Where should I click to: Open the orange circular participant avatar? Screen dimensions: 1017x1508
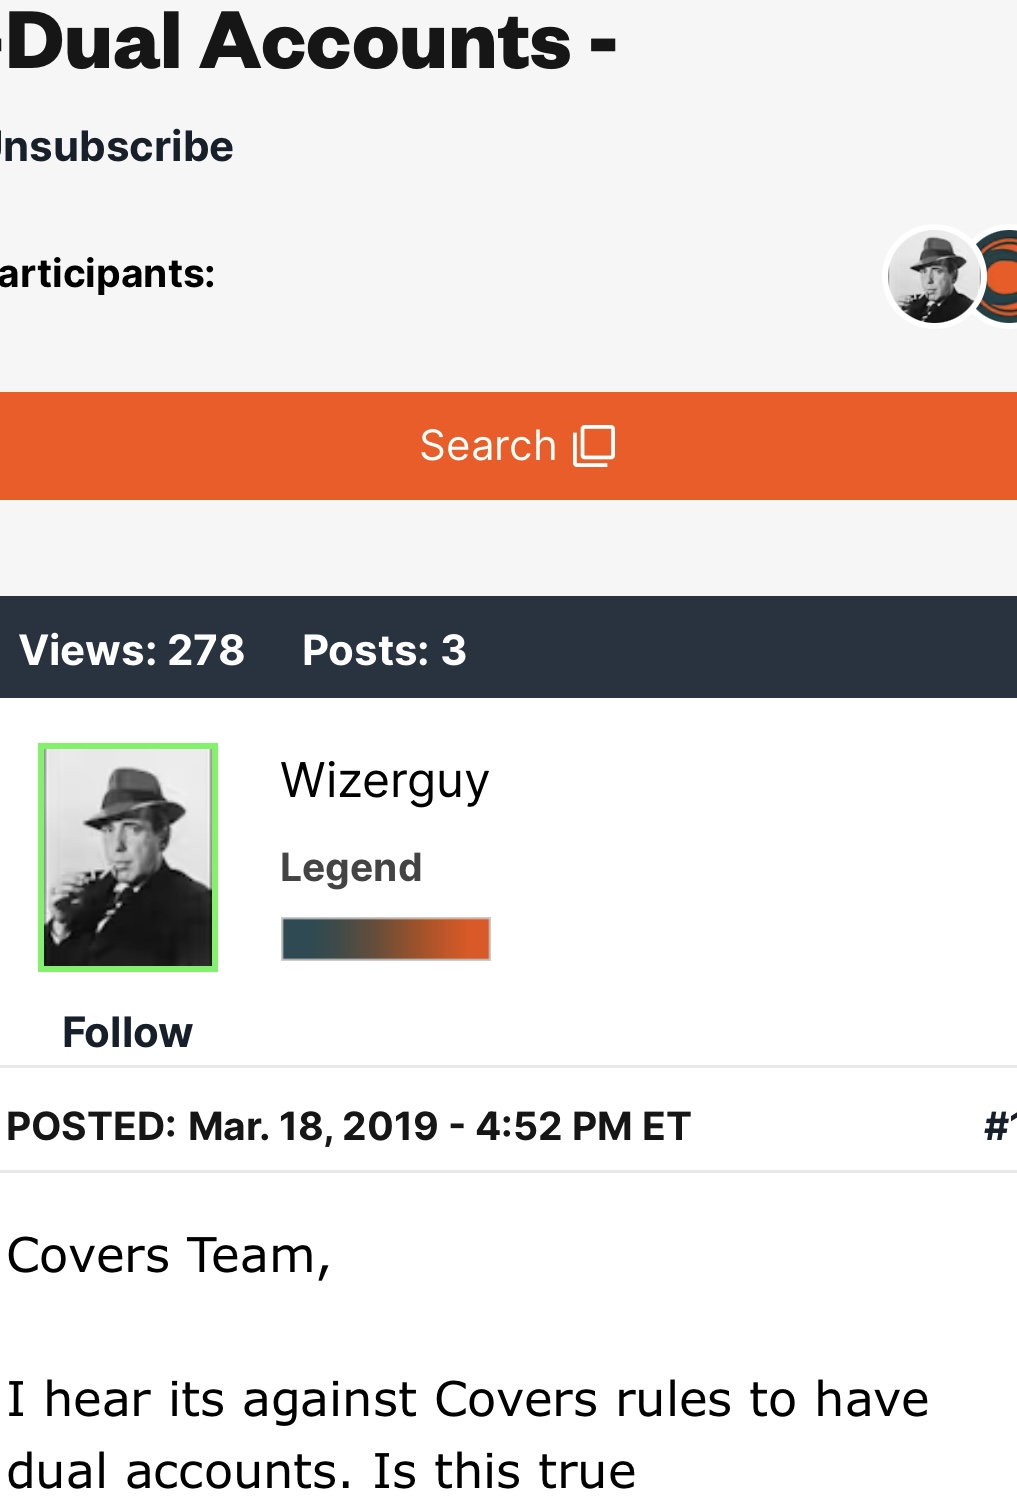click(1001, 278)
